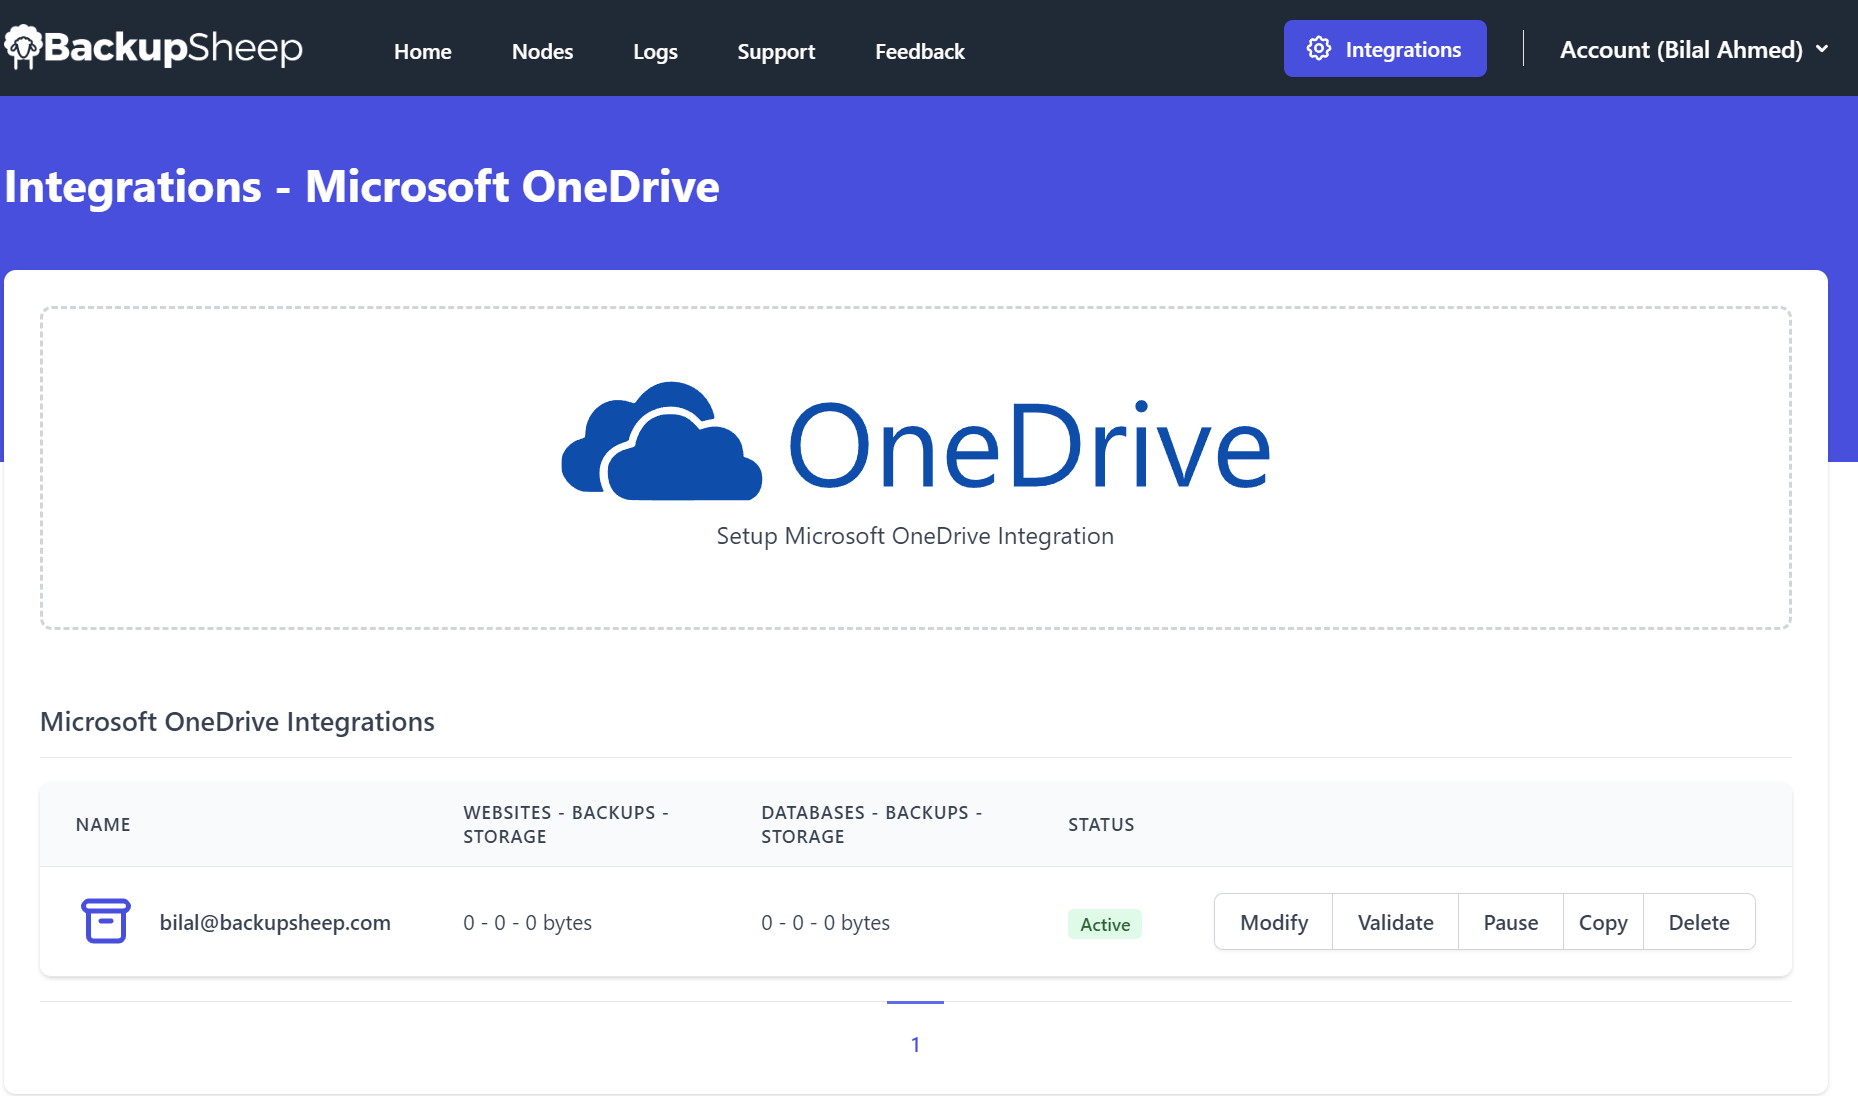
Task: Click the OneDrive cloud logo
Action: click(x=661, y=440)
